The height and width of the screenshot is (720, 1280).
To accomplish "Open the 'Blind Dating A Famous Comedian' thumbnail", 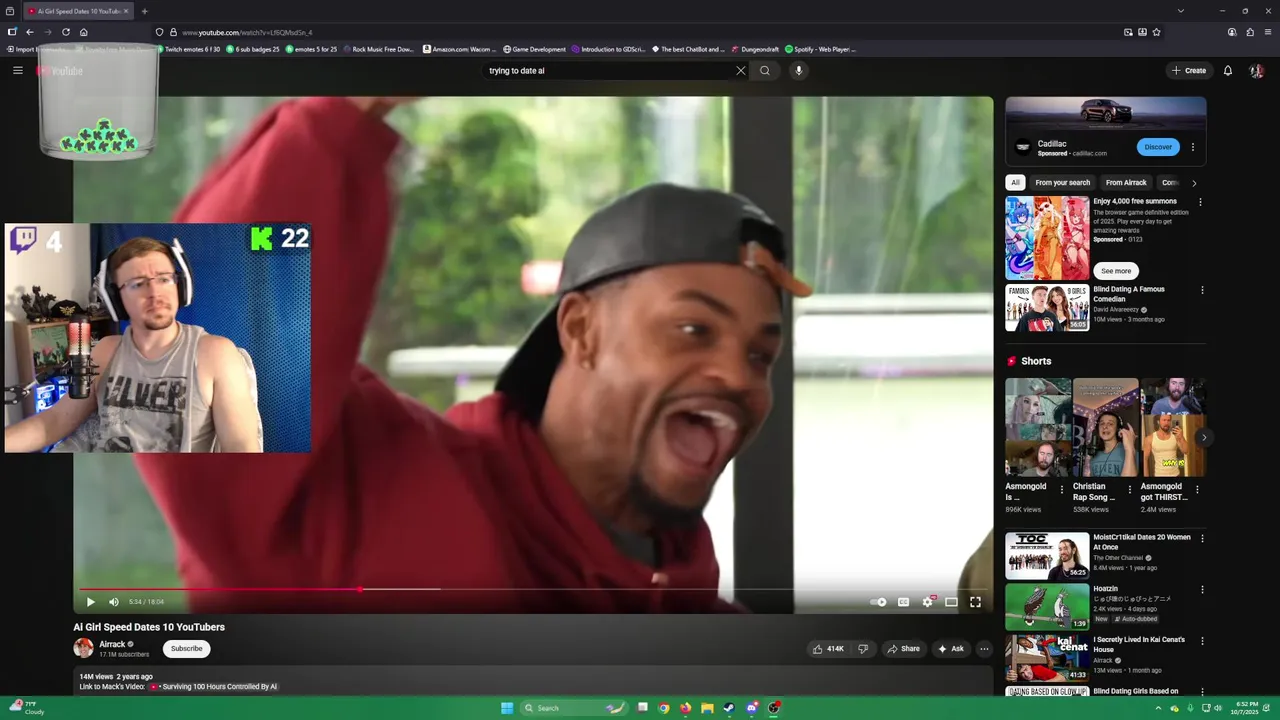I will pyautogui.click(x=1047, y=308).
